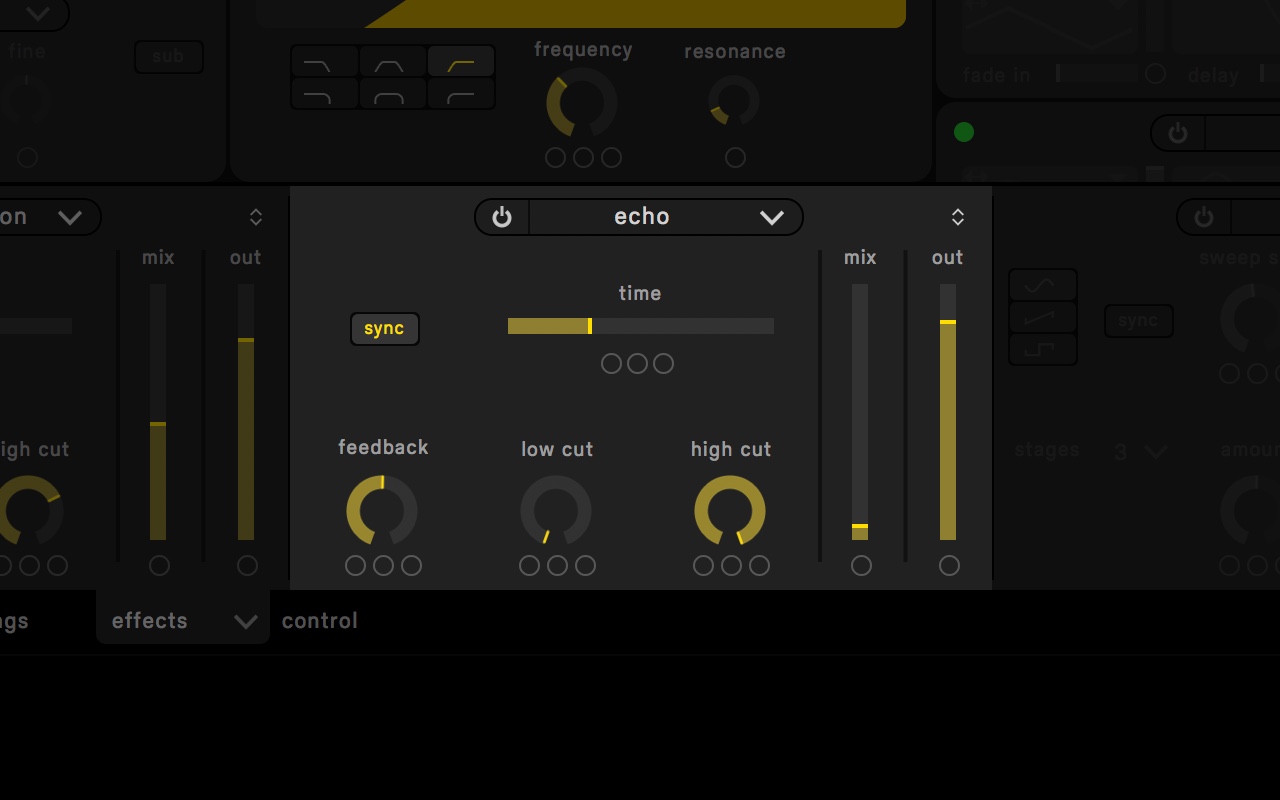Click modulation slot under resonance knob
The image size is (1280, 800).
(735, 158)
